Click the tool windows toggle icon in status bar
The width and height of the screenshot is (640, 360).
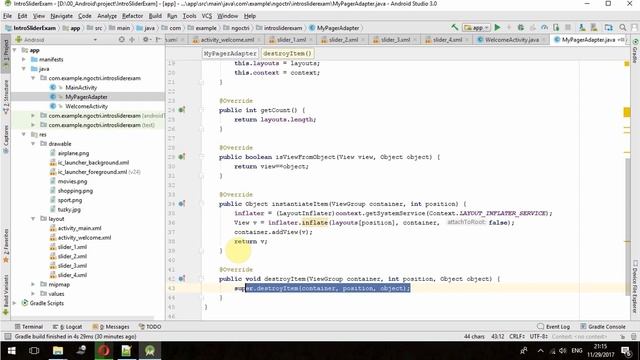point(7,336)
